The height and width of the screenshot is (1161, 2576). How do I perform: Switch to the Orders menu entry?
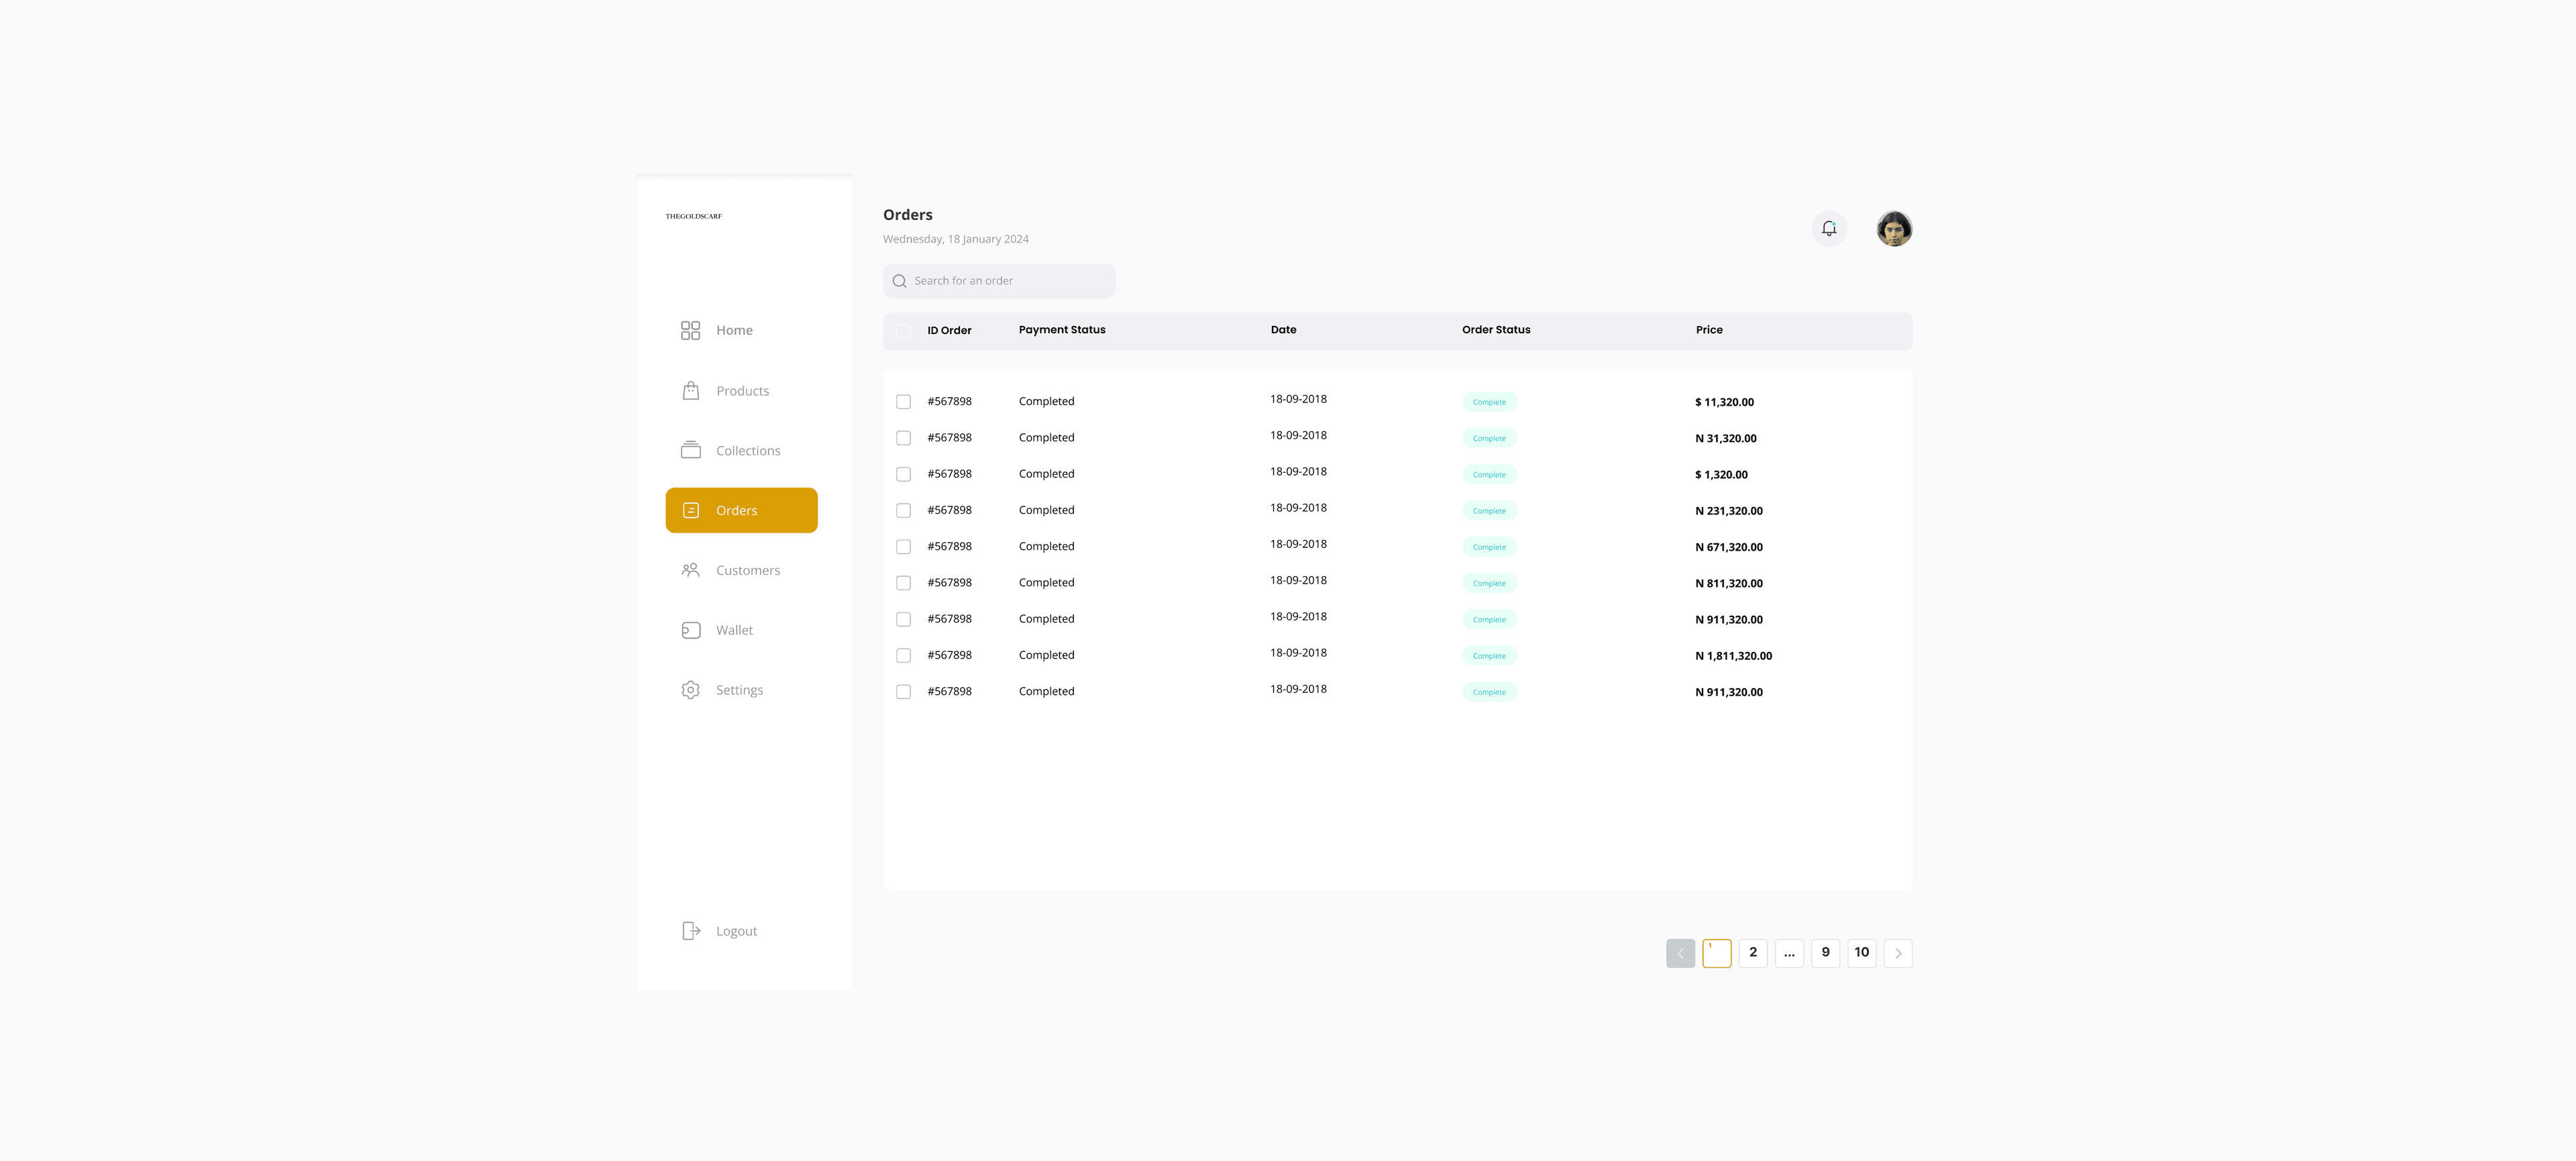coord(738,510)
